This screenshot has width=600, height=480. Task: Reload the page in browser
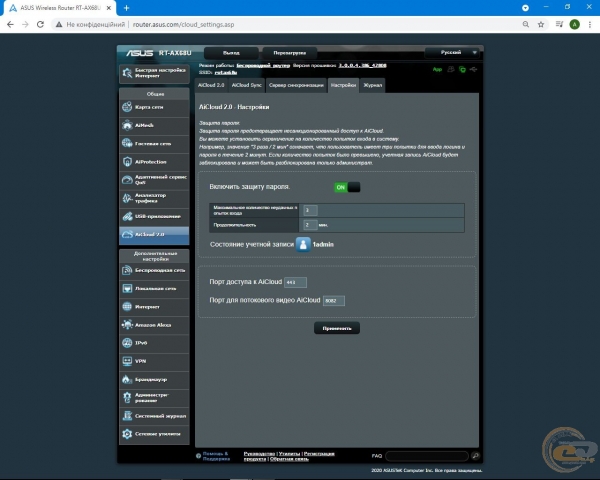[x=40, y=24]
